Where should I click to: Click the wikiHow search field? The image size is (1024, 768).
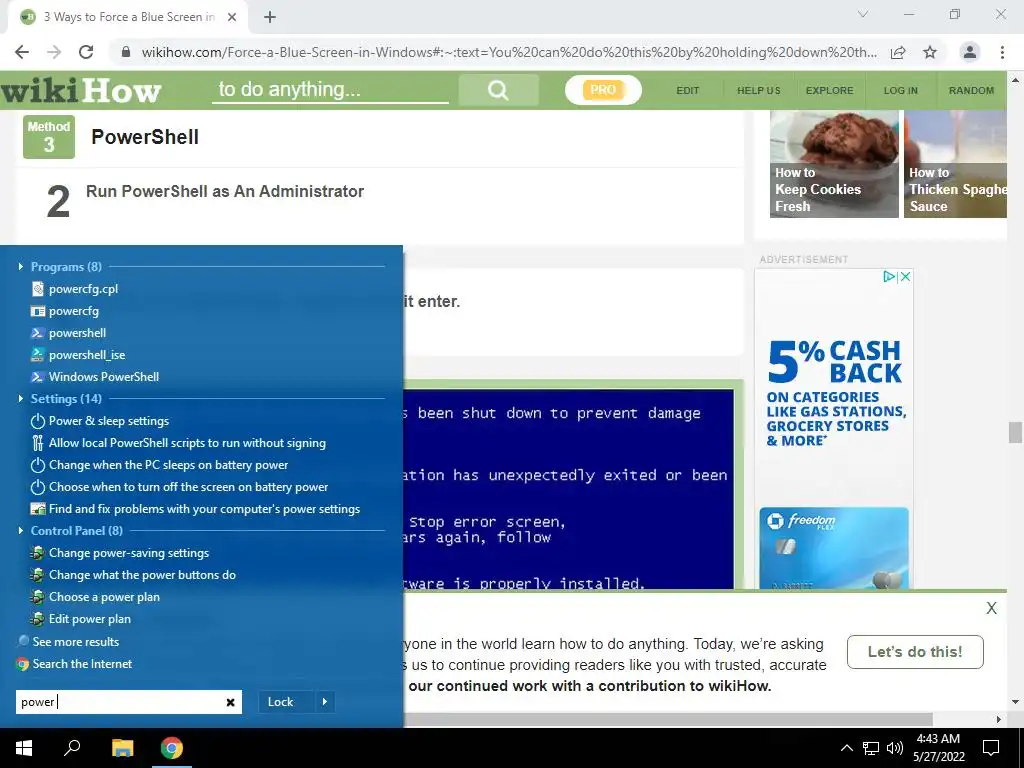pos(330,89)
